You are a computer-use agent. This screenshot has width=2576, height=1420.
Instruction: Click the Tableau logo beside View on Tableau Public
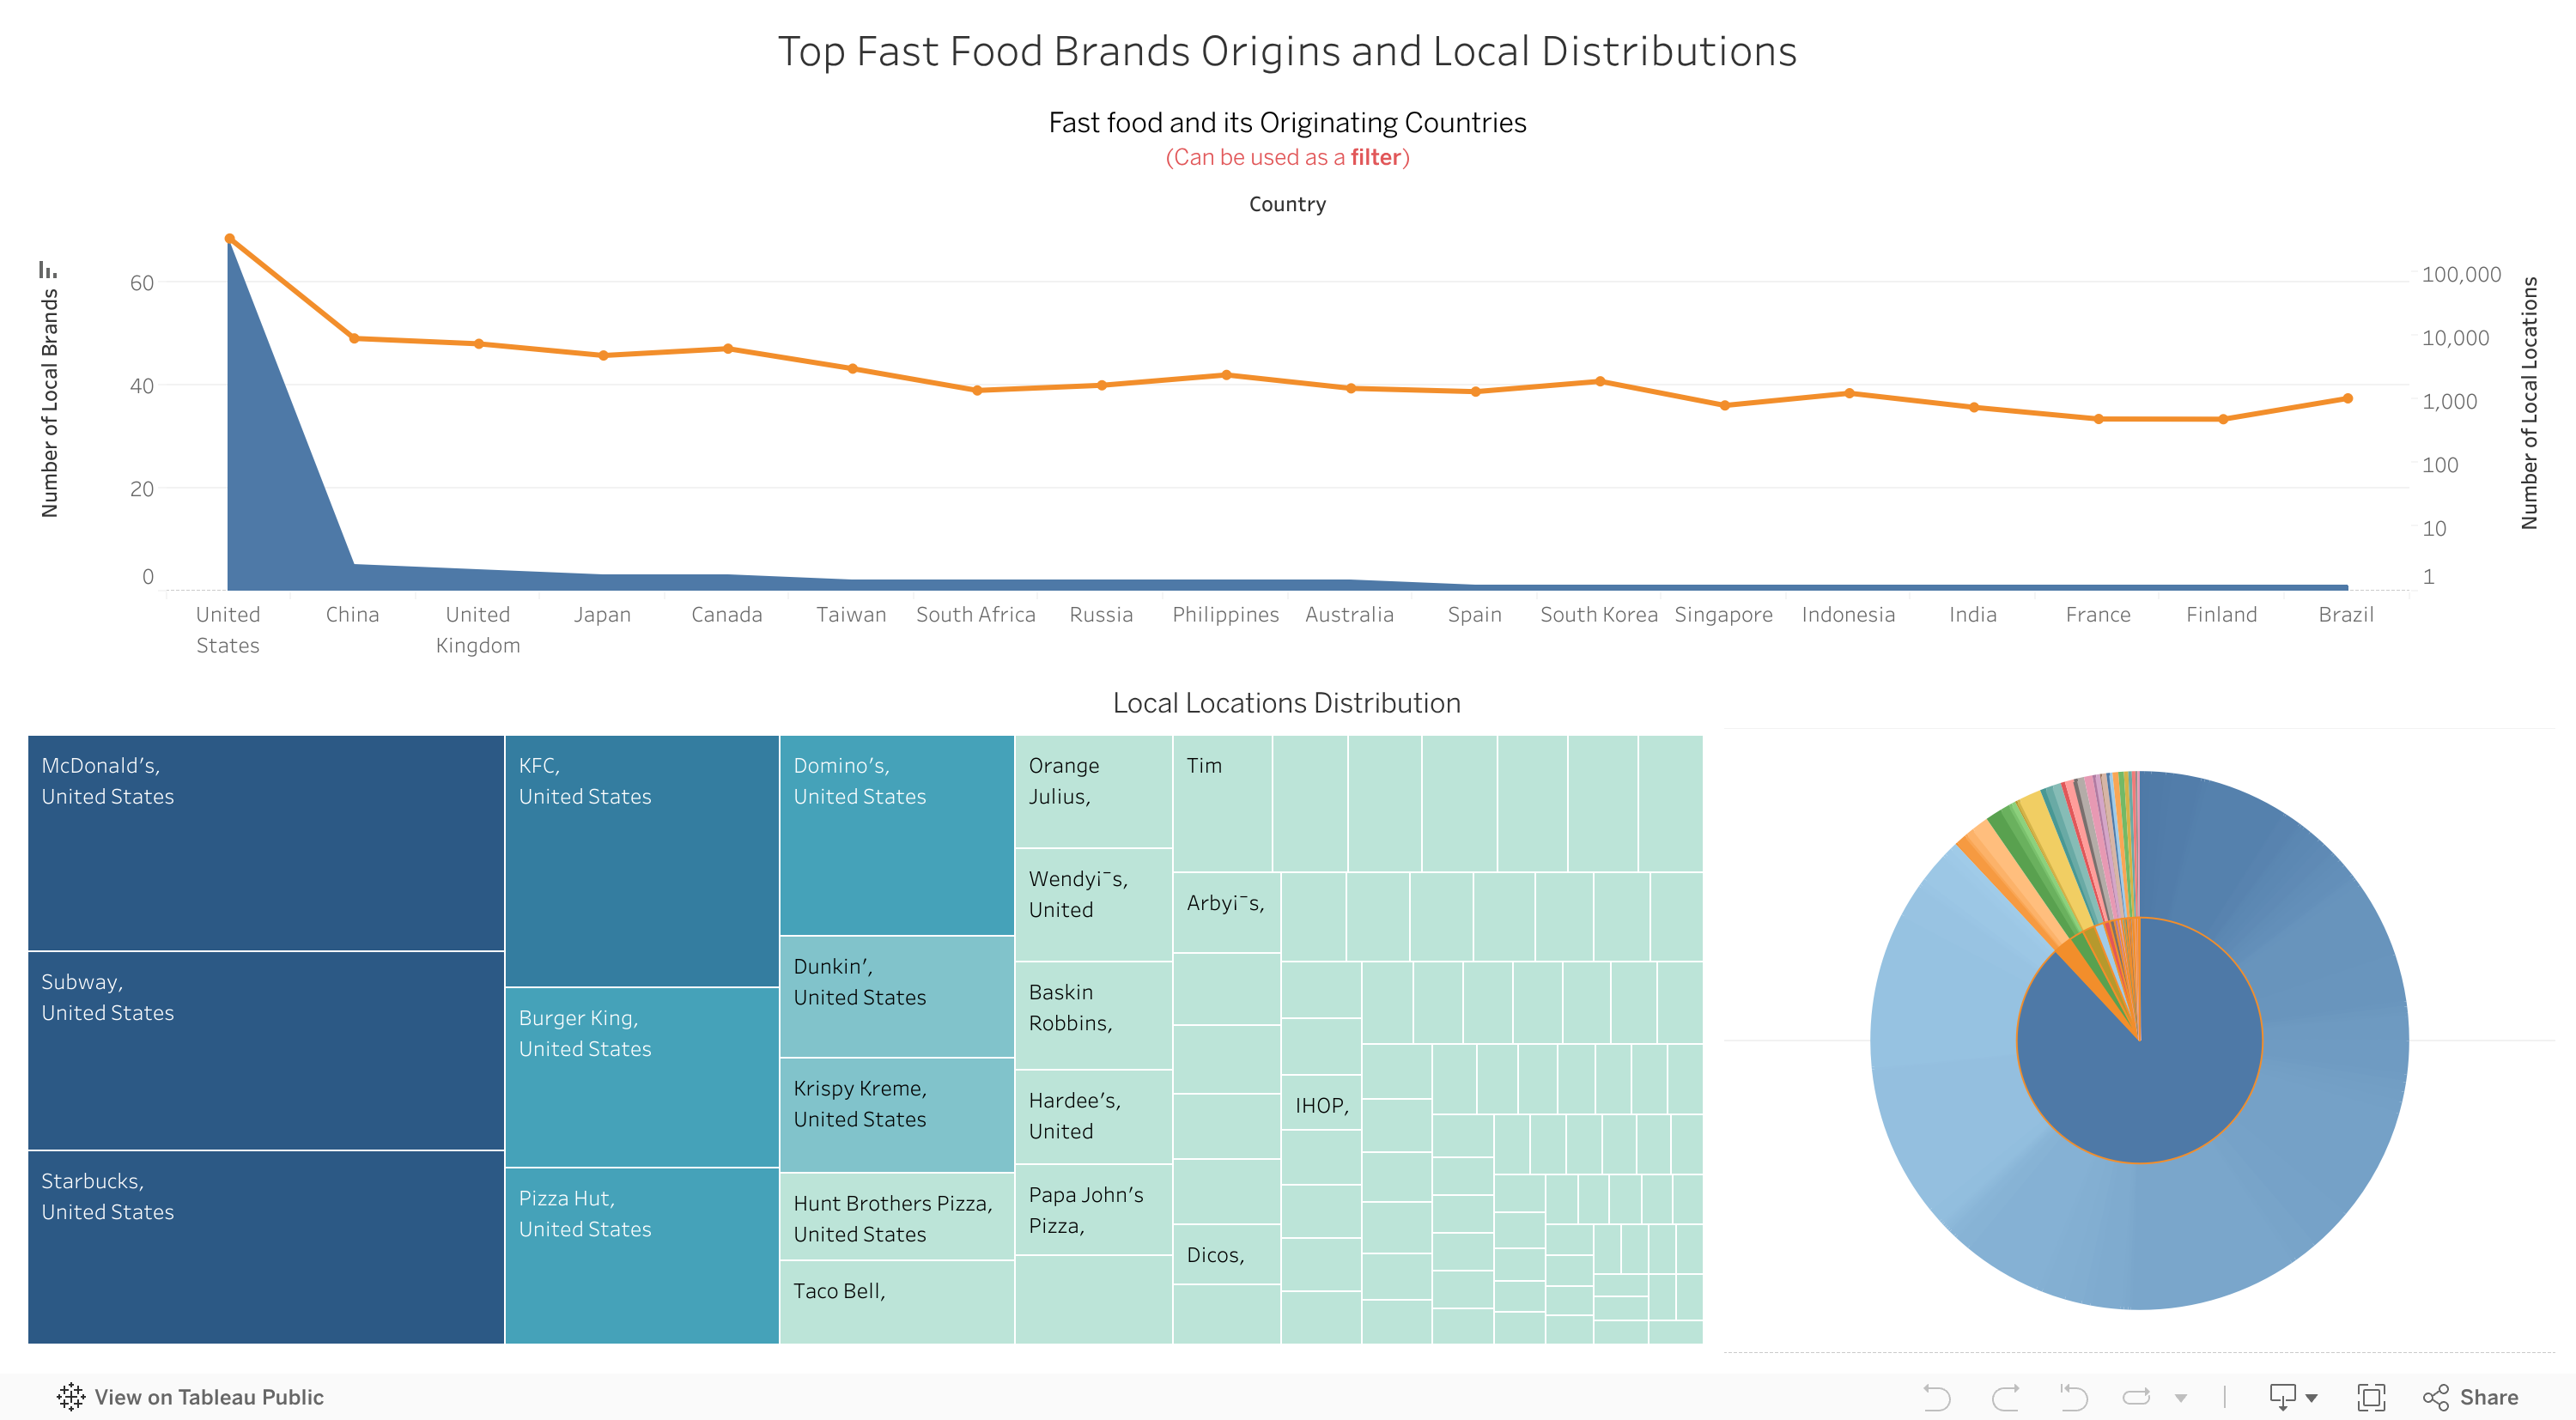tap(71, 1397)
